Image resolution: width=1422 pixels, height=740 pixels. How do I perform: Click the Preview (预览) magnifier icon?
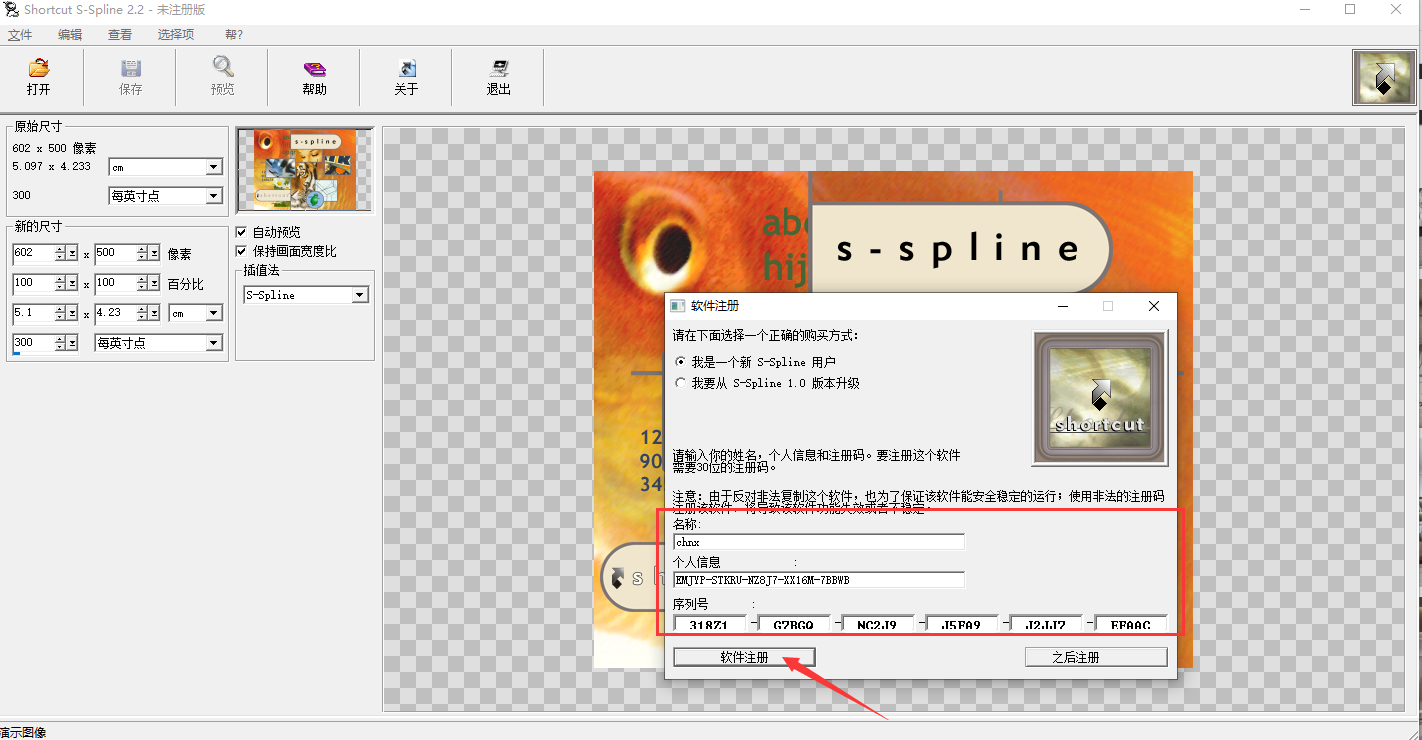(x=223, y=68)
